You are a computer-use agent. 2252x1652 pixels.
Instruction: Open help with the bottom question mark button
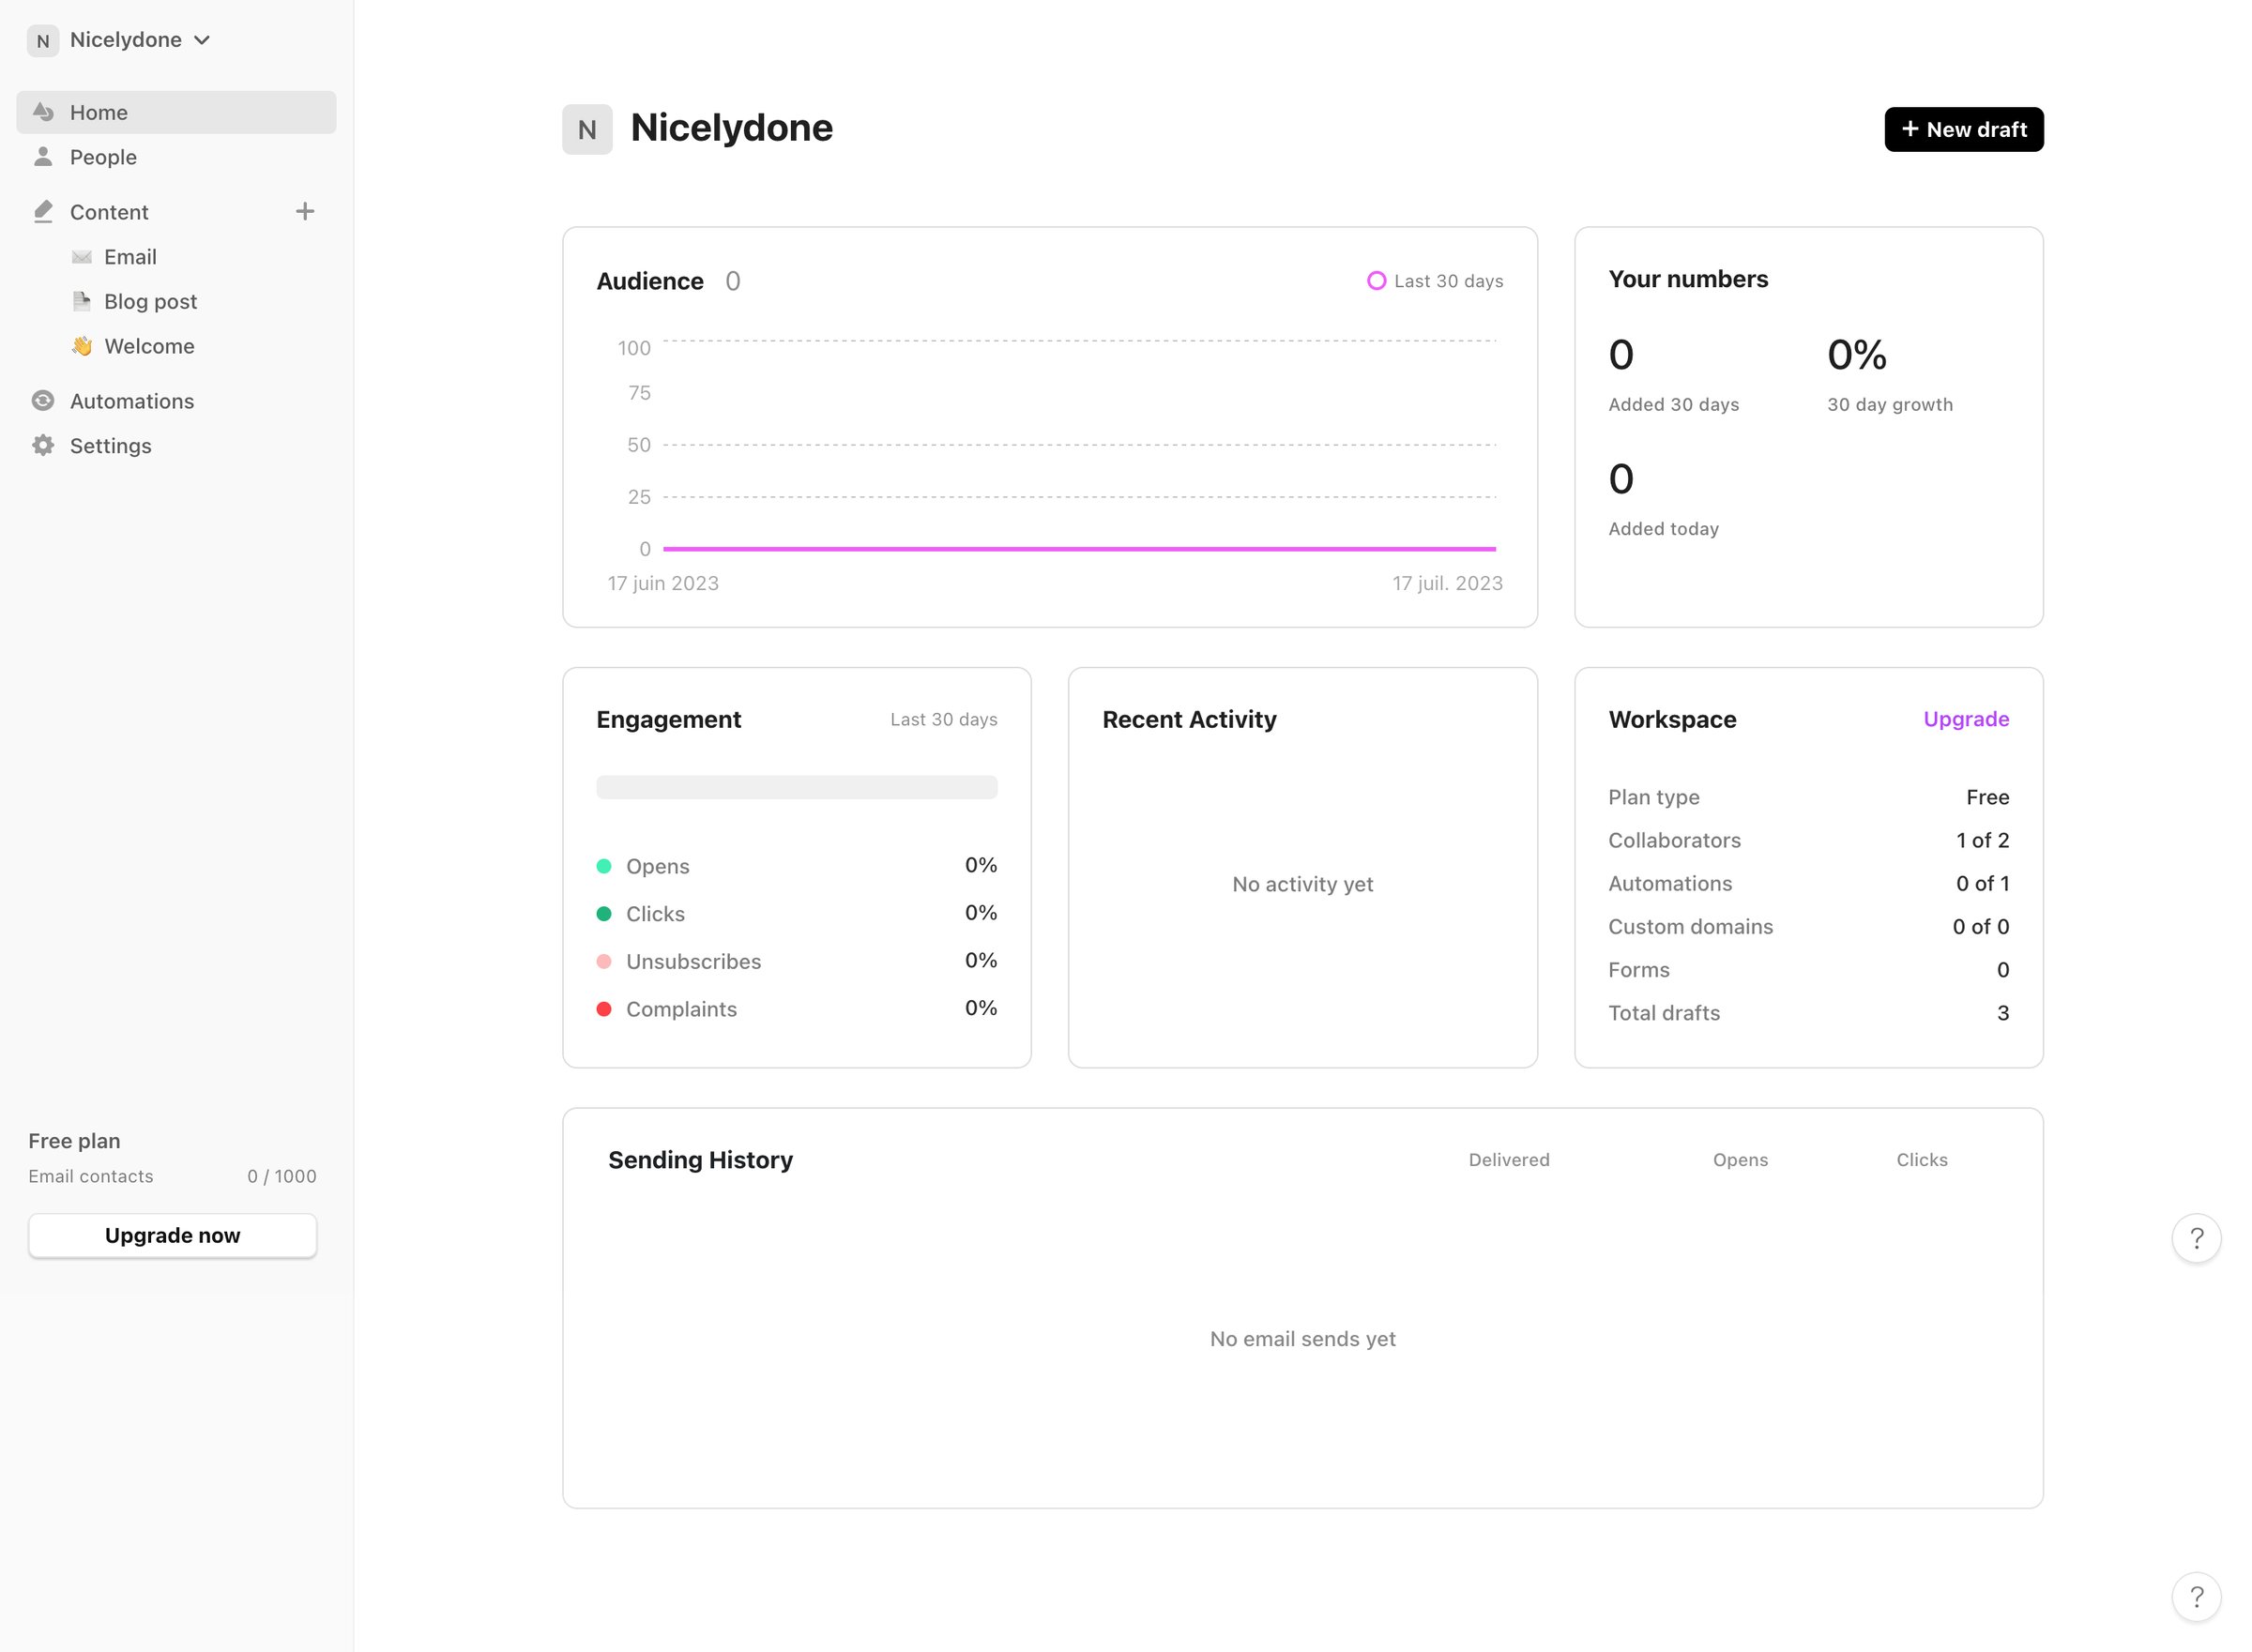click(x=2196, y=1597)
